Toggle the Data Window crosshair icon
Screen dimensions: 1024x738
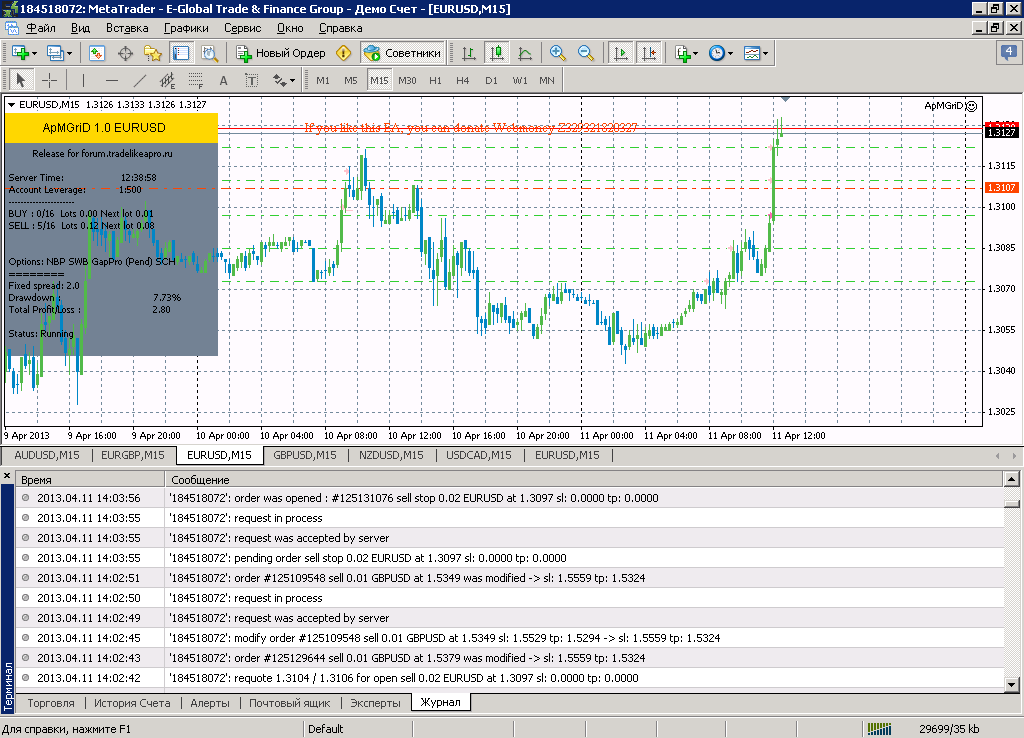(x=125, y=53)
